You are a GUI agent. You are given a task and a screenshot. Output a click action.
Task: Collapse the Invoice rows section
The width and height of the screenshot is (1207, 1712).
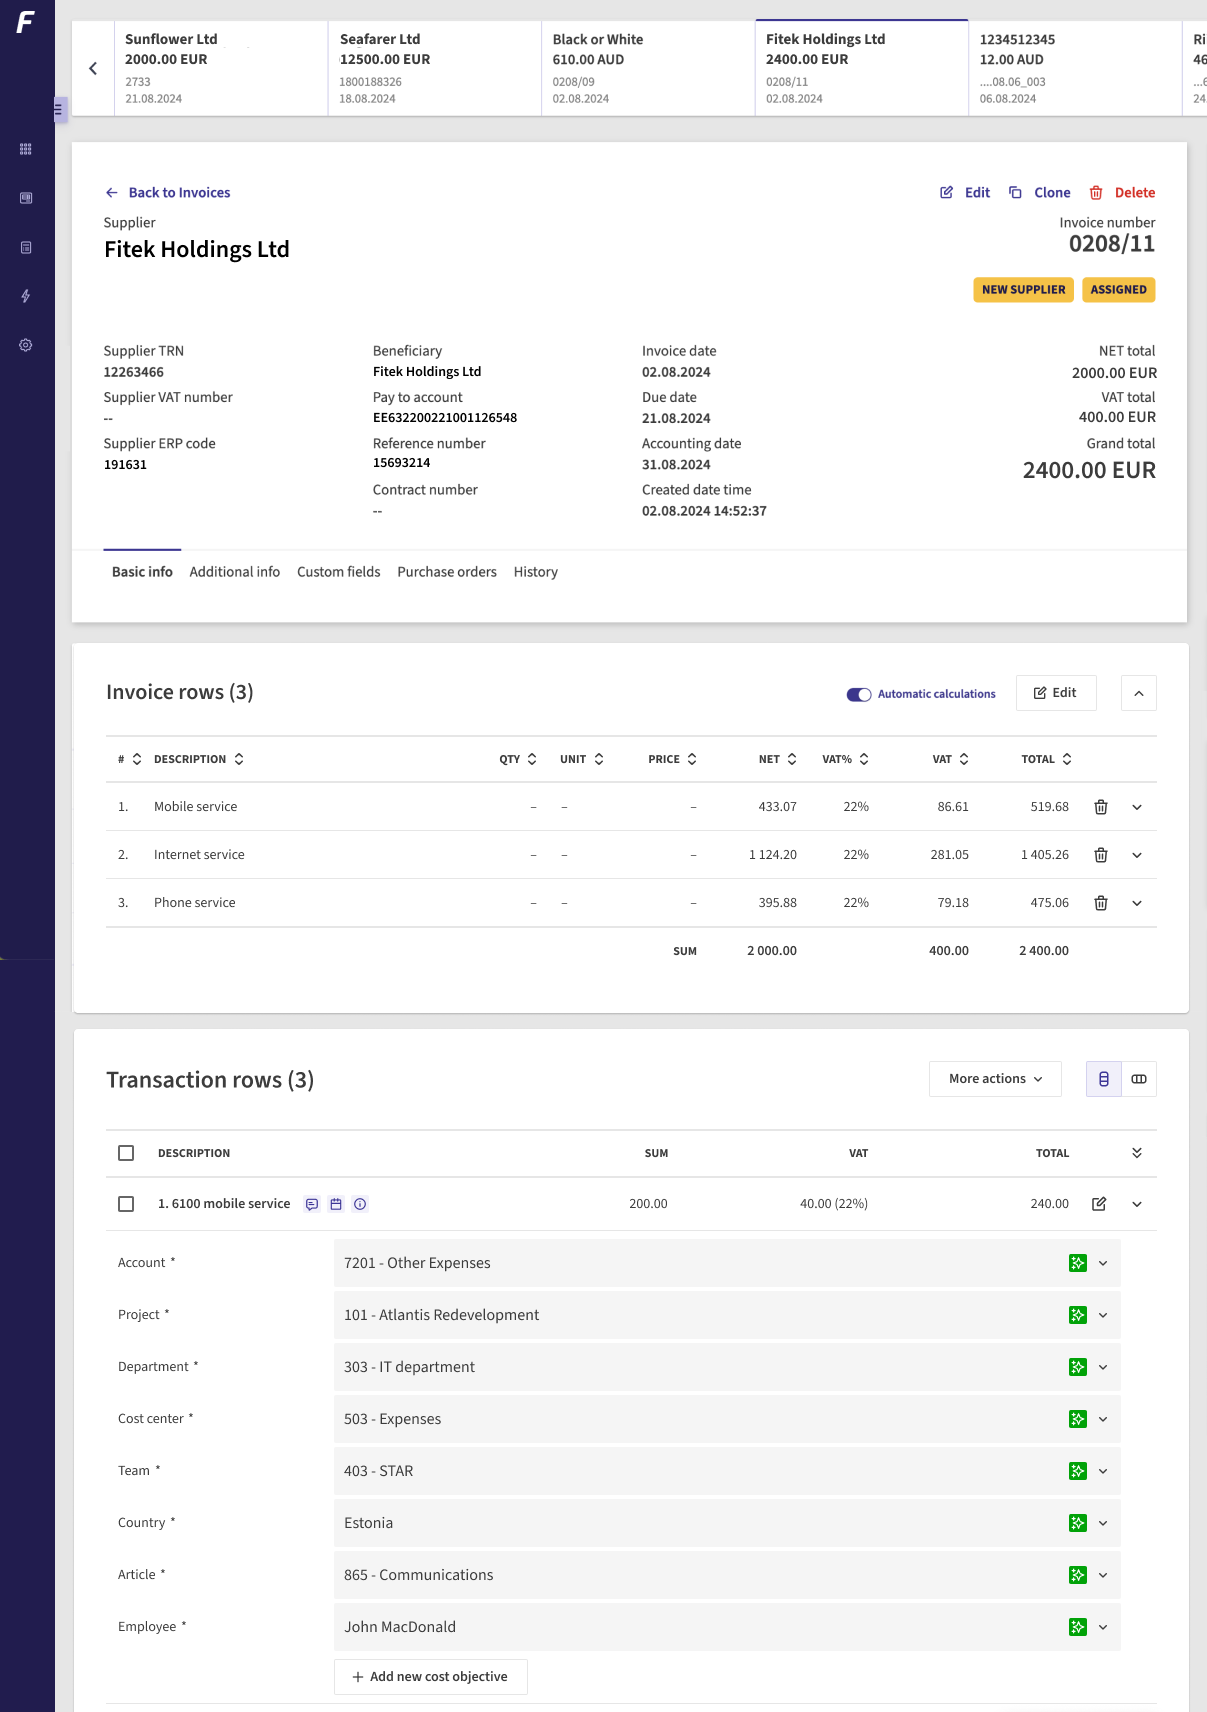pos(1139,693)
